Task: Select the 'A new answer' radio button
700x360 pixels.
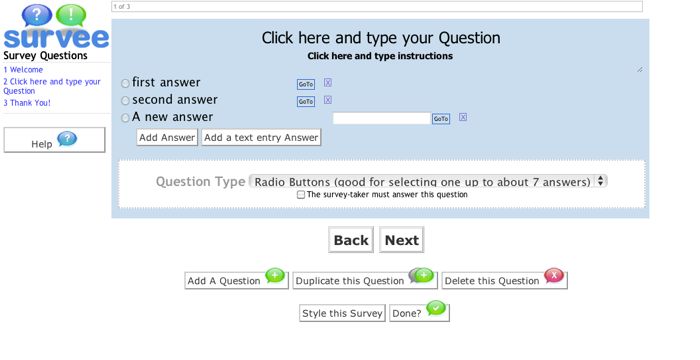Action: 125,118
